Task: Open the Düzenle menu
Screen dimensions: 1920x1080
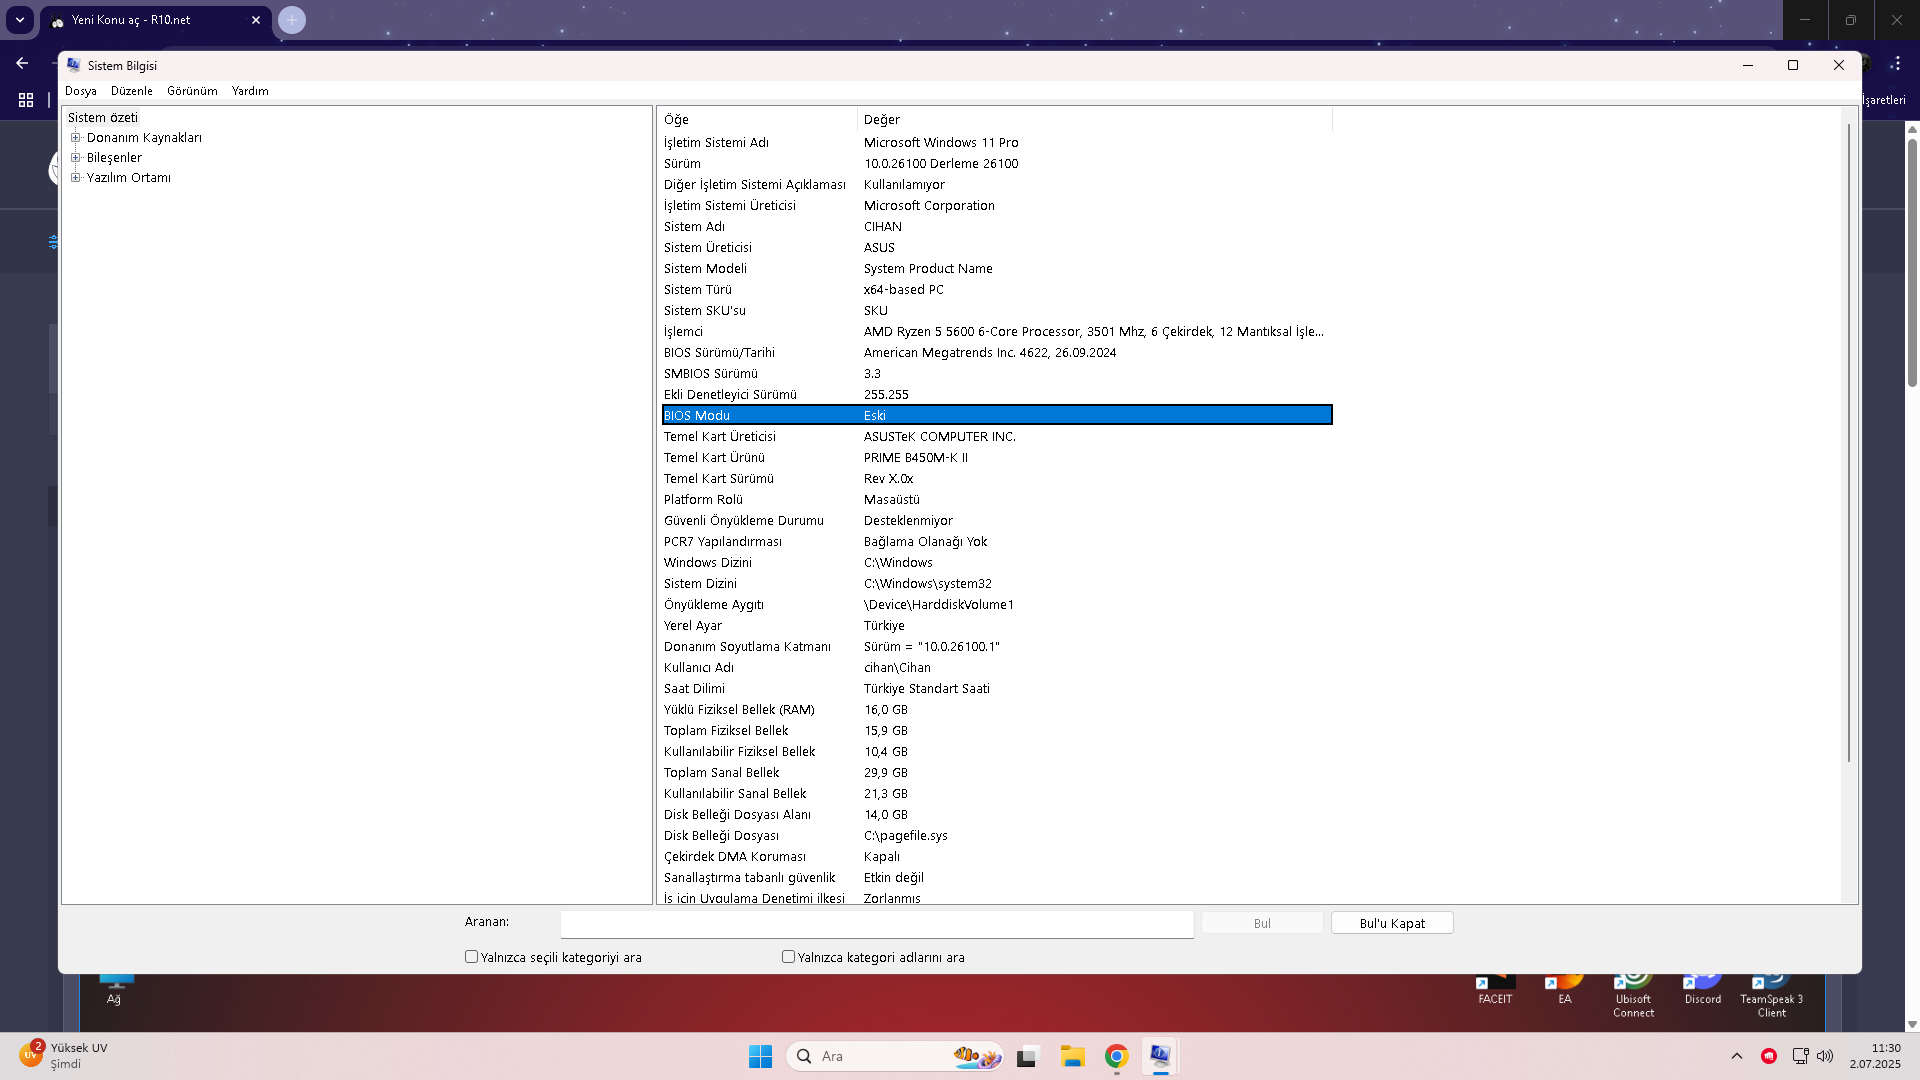Action: [132, 91]
